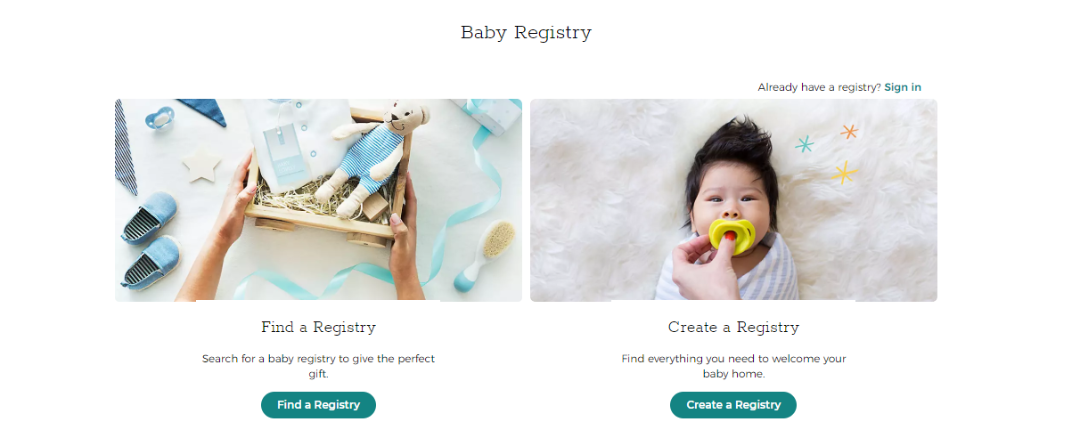Click the Sign in link

coord(902,87)
